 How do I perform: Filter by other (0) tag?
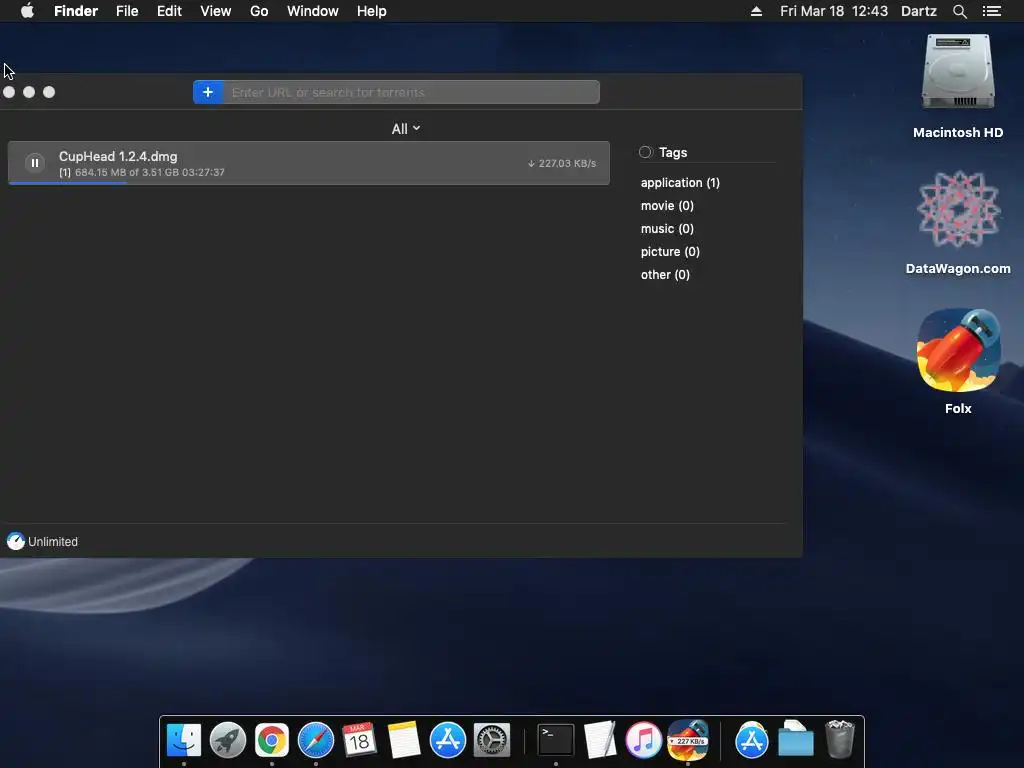pyautogui.click(x=665, y=274)
